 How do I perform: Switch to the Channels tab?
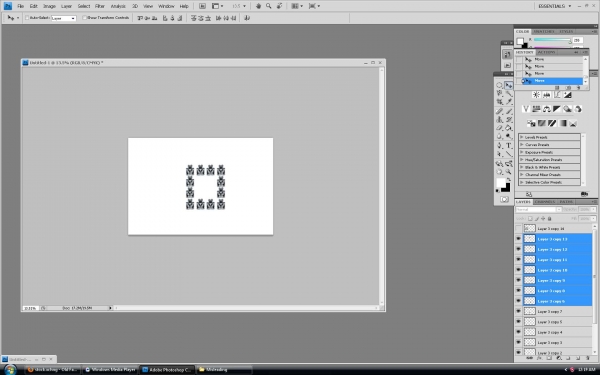545,202
